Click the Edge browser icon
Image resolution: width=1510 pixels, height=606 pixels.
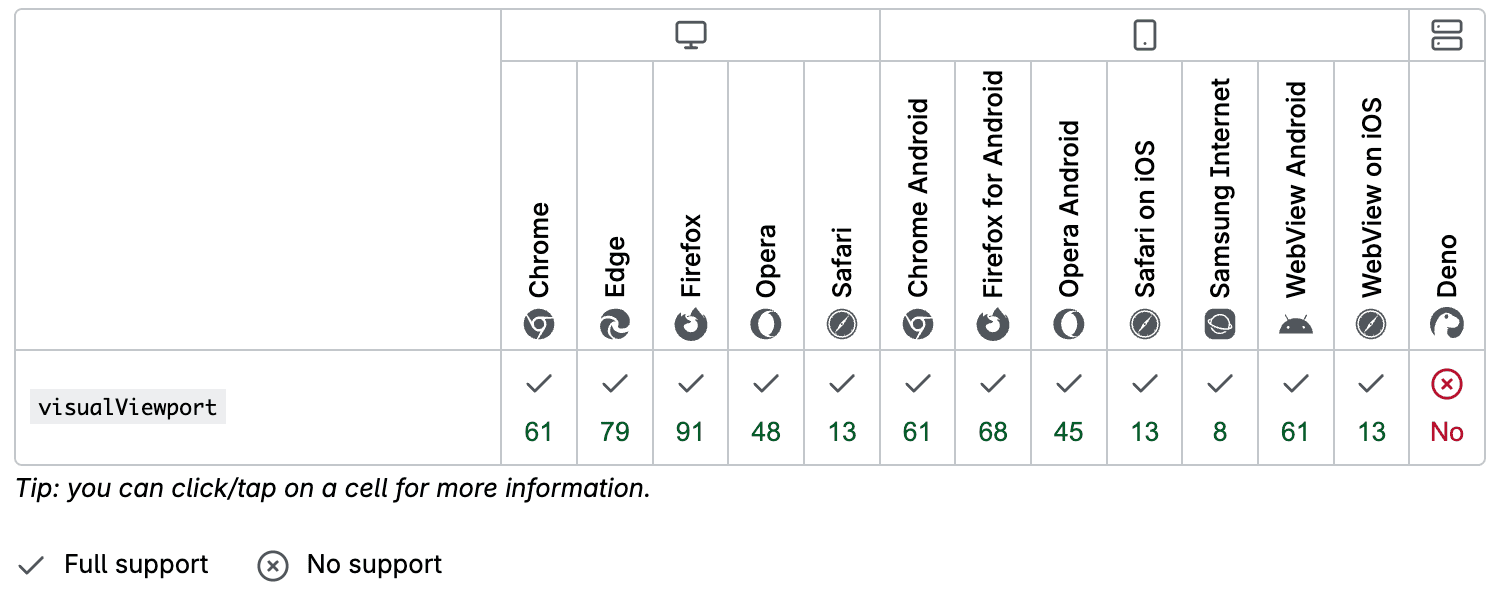[615, 325]
